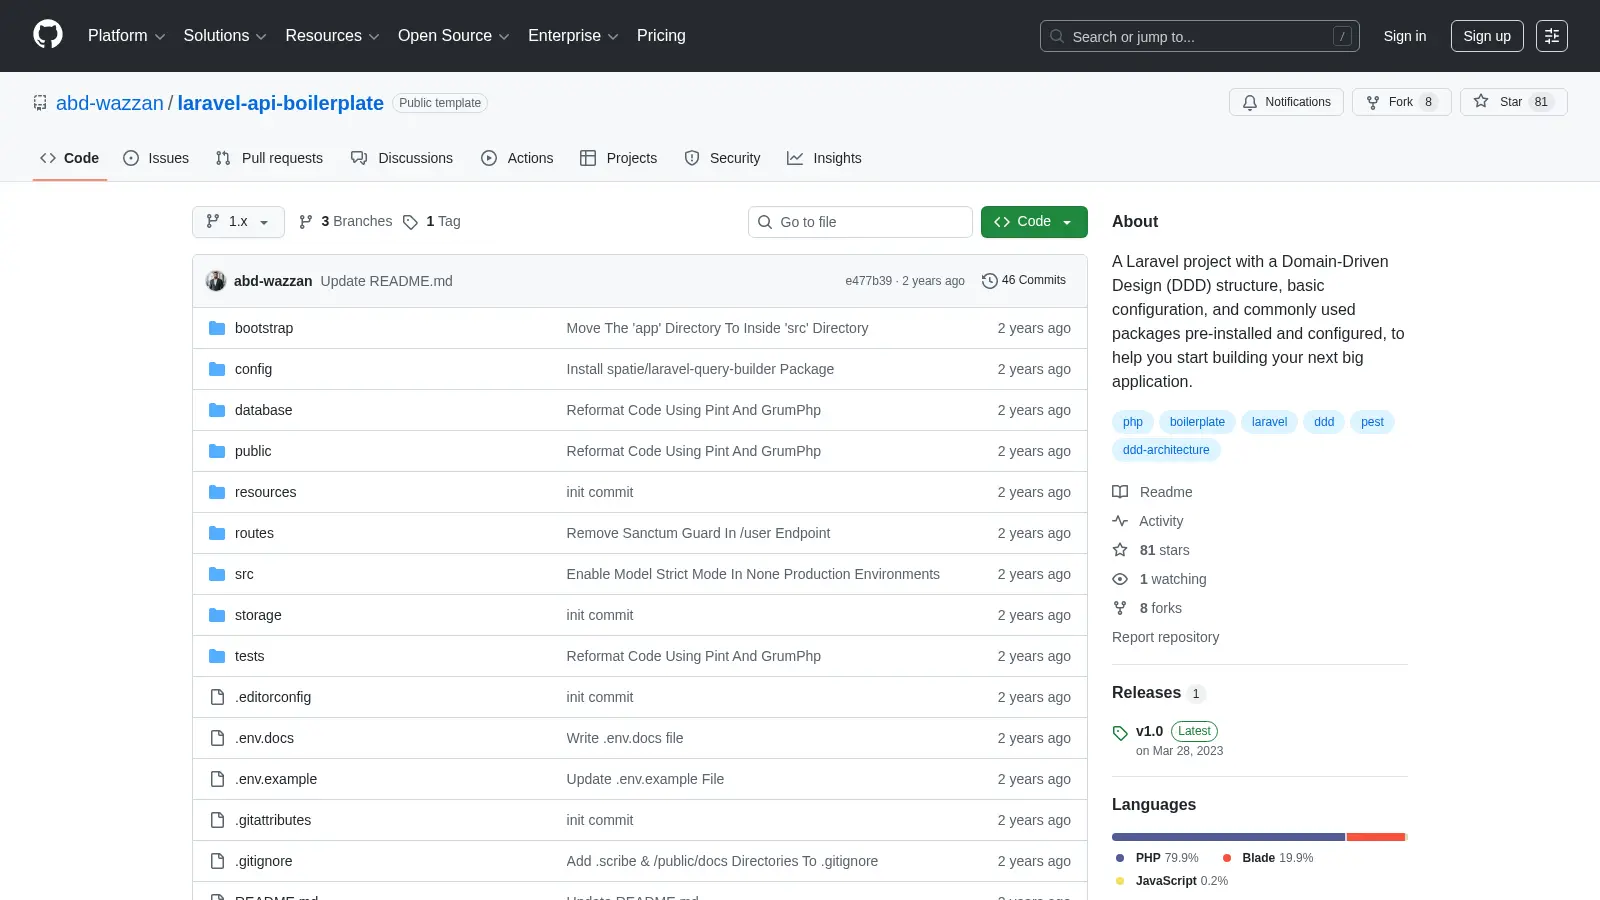The height and width of the screenshot is (900, 1600).
Task: Open the database folder icon
Action: click(217, 410)
